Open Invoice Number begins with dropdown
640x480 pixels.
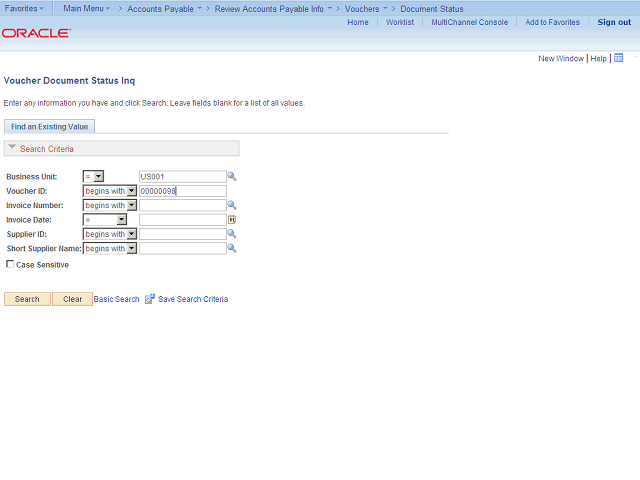click(x=110, y=205)
